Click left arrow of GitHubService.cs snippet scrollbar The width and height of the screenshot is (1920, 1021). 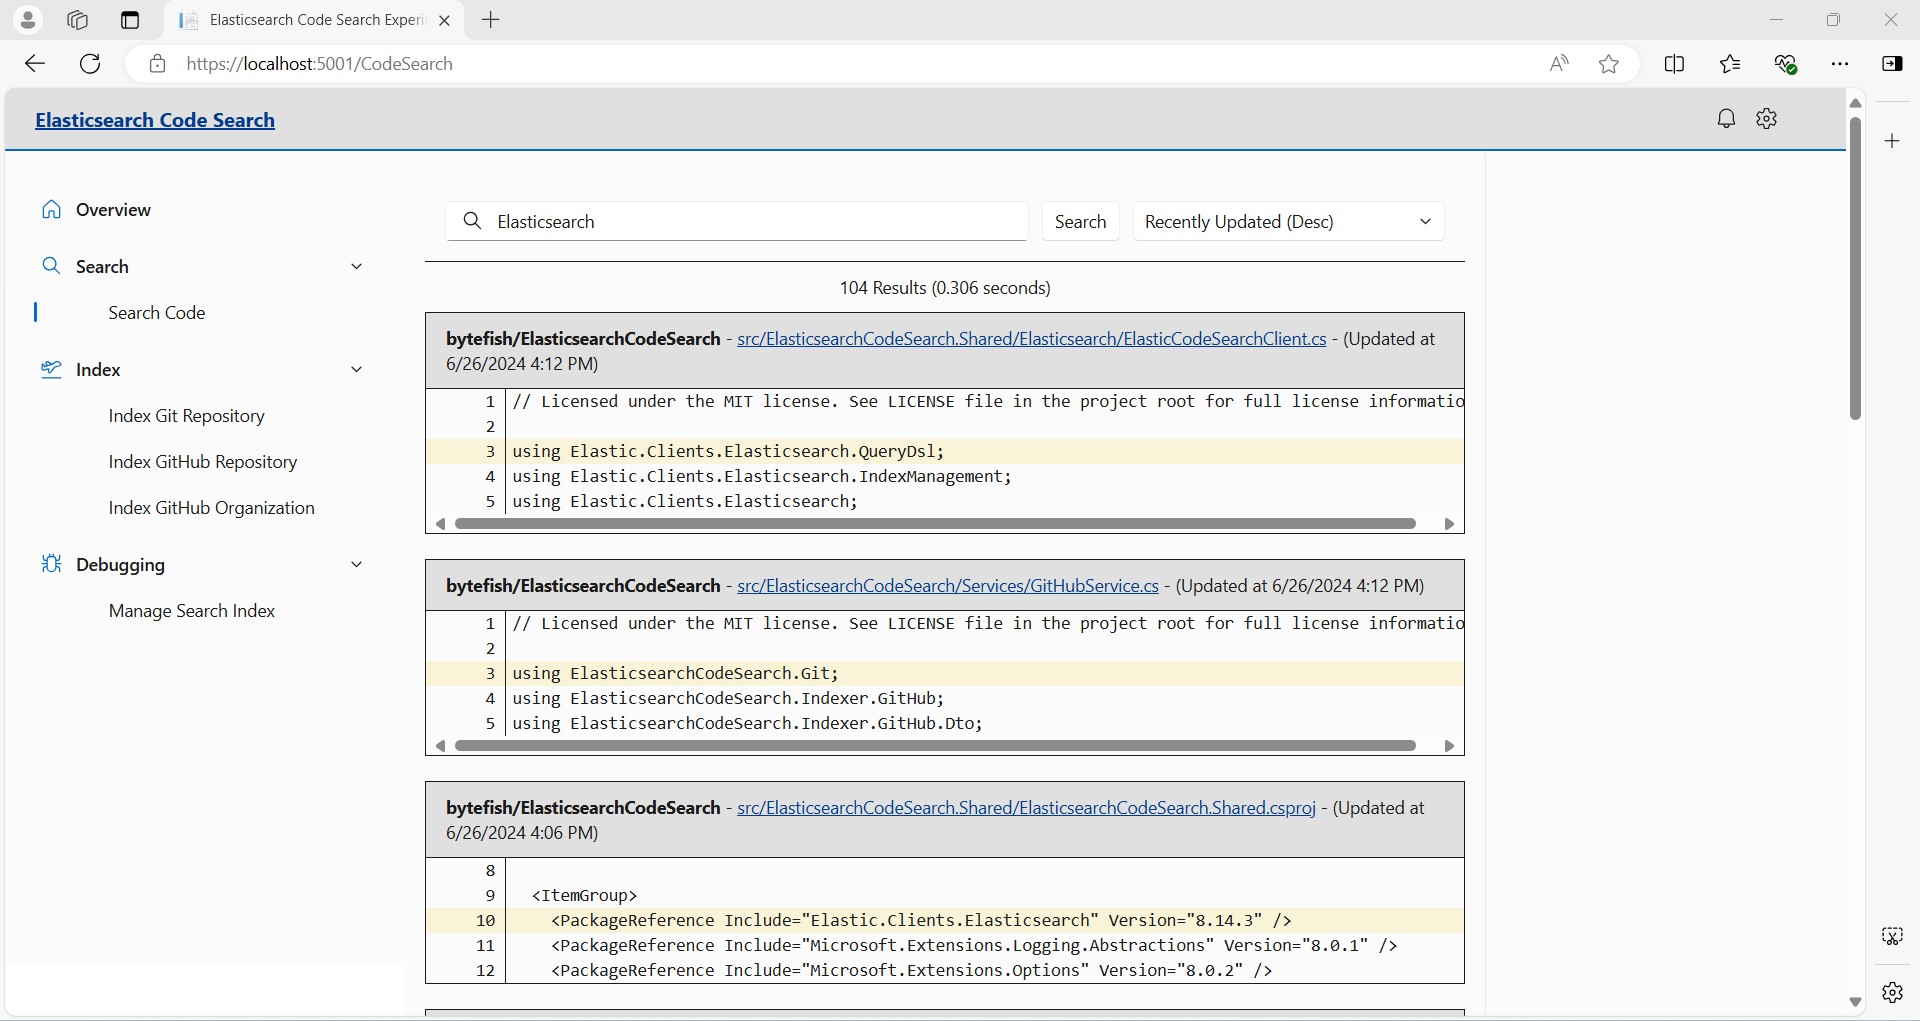(440, 746)
